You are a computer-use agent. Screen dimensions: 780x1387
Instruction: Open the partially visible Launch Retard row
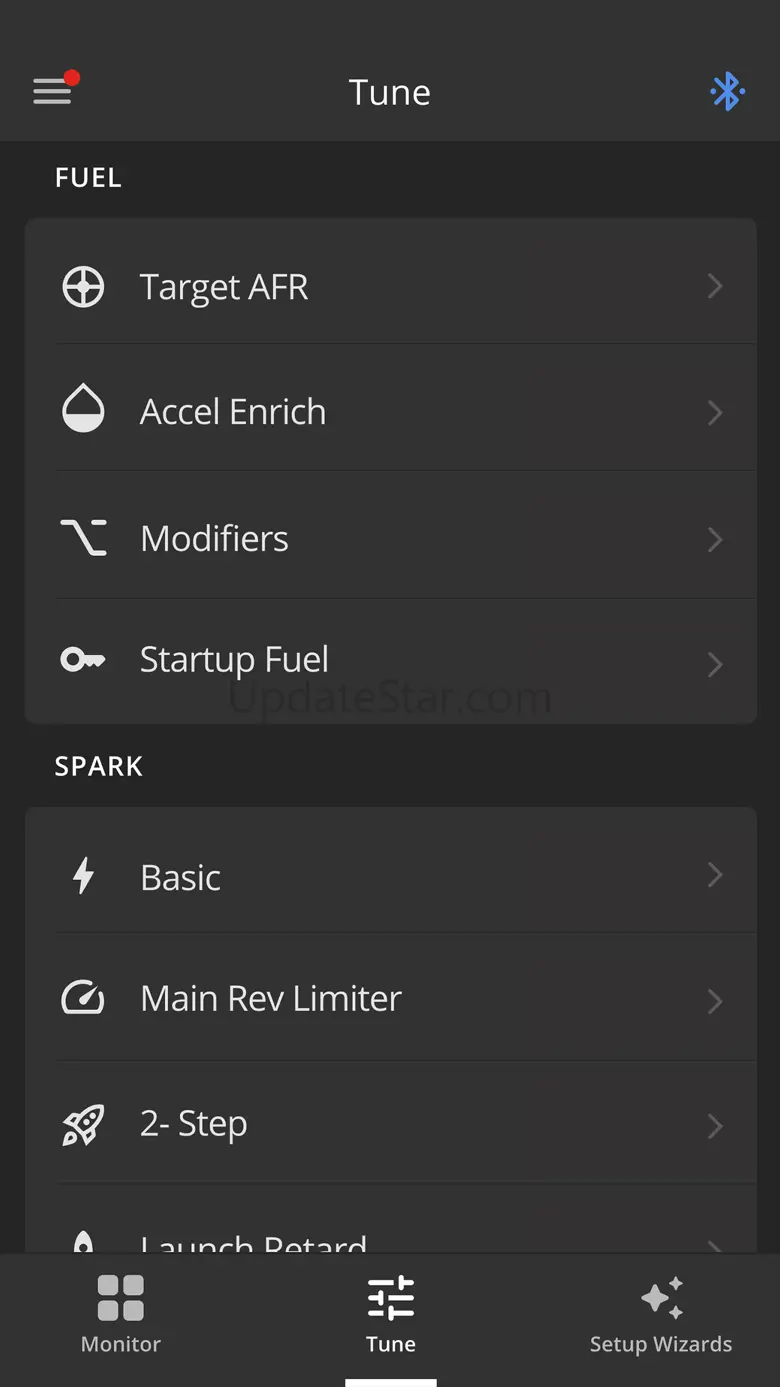(x=254, y=1243)
